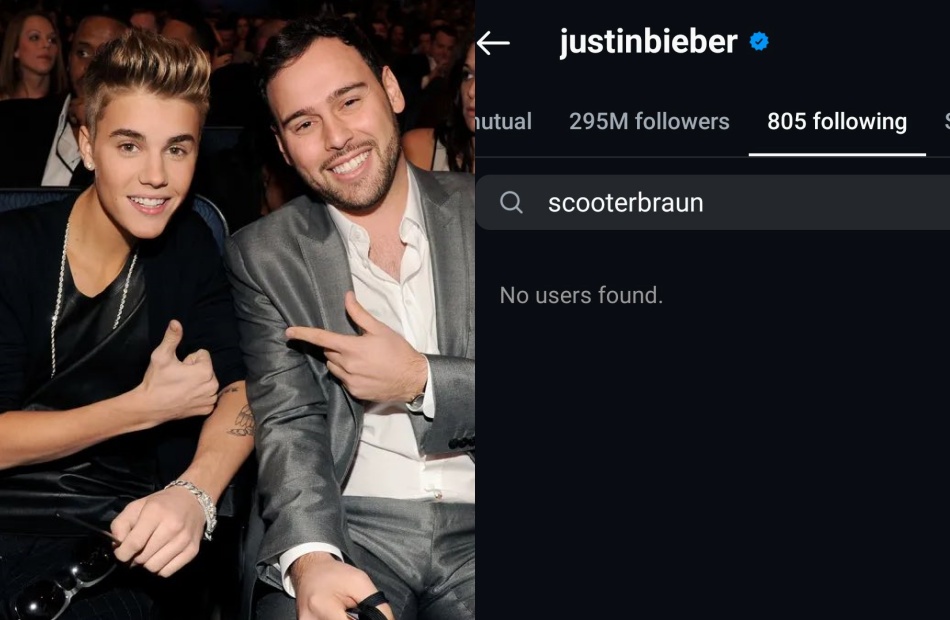Click the white underline beneath 805 following
The height and width of the screenshot is (620, 950).
[837, 155]
